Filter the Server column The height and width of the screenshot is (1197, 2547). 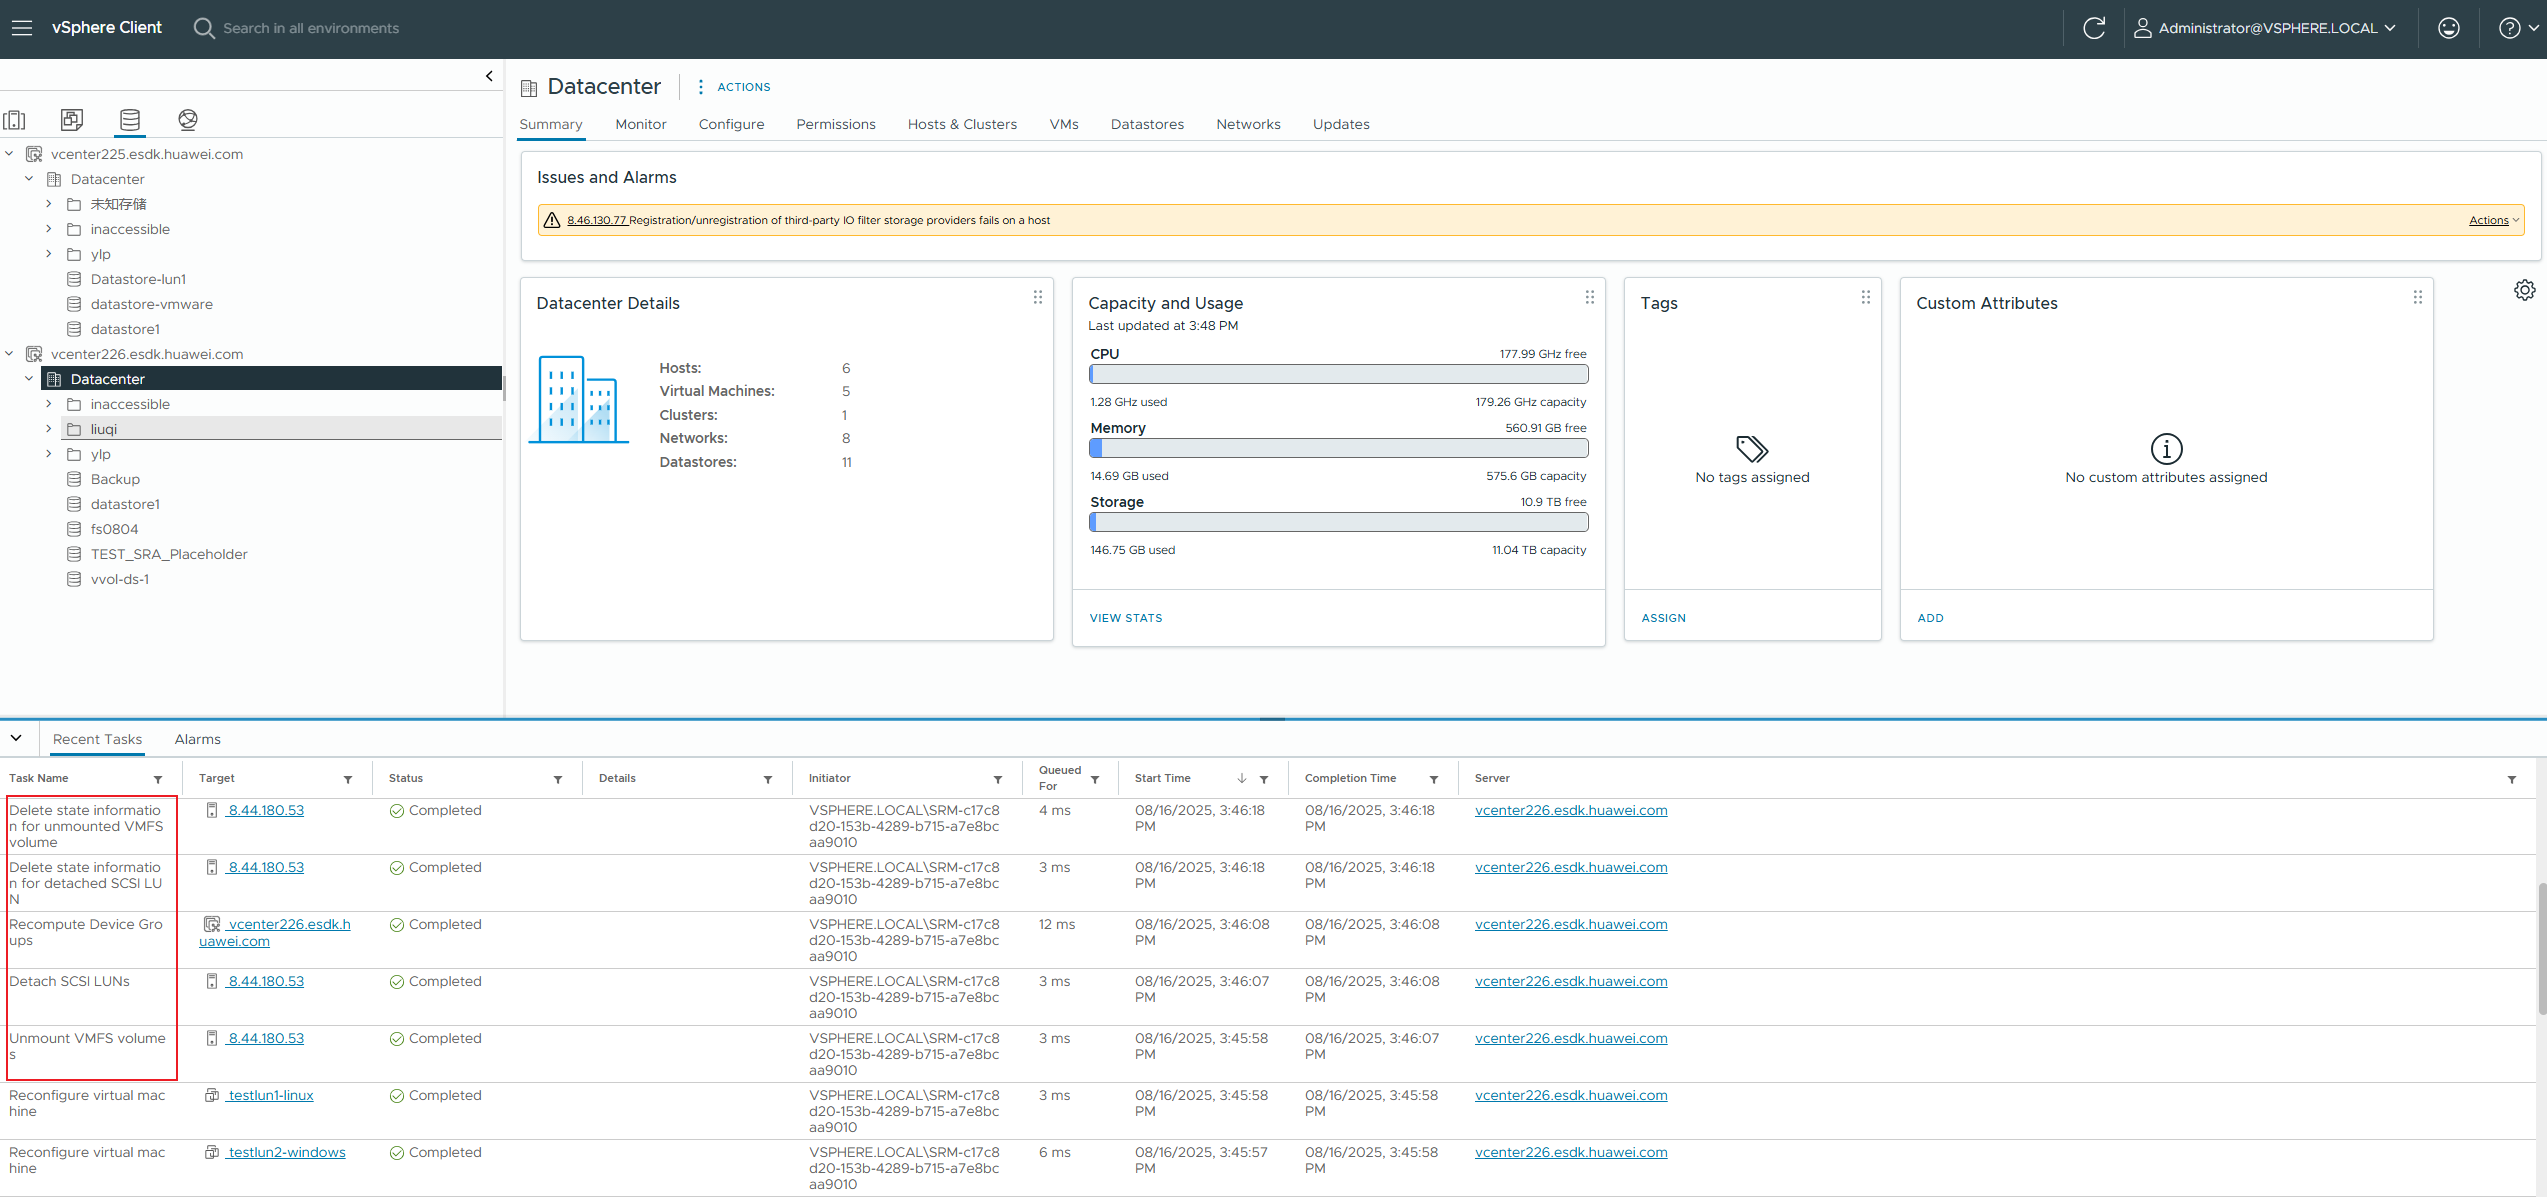2512,779
